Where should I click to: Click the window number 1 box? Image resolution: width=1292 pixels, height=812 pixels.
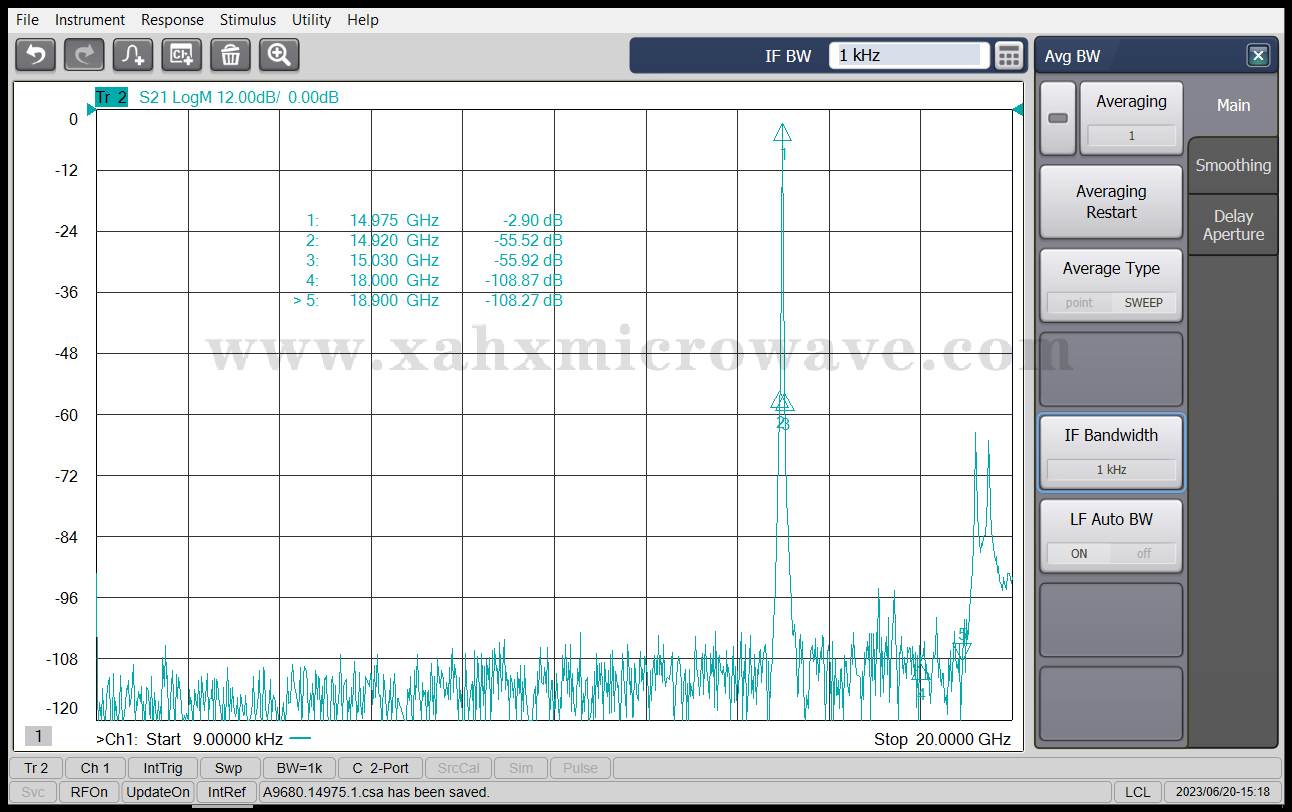(38, 736)
